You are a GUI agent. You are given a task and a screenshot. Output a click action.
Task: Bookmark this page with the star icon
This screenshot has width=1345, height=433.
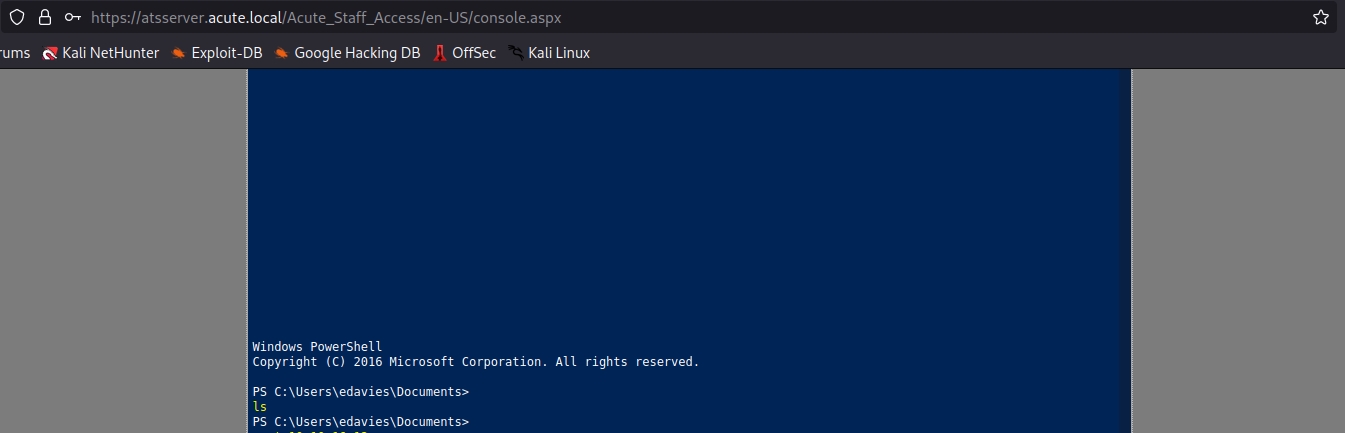(x=1320, y=18)
